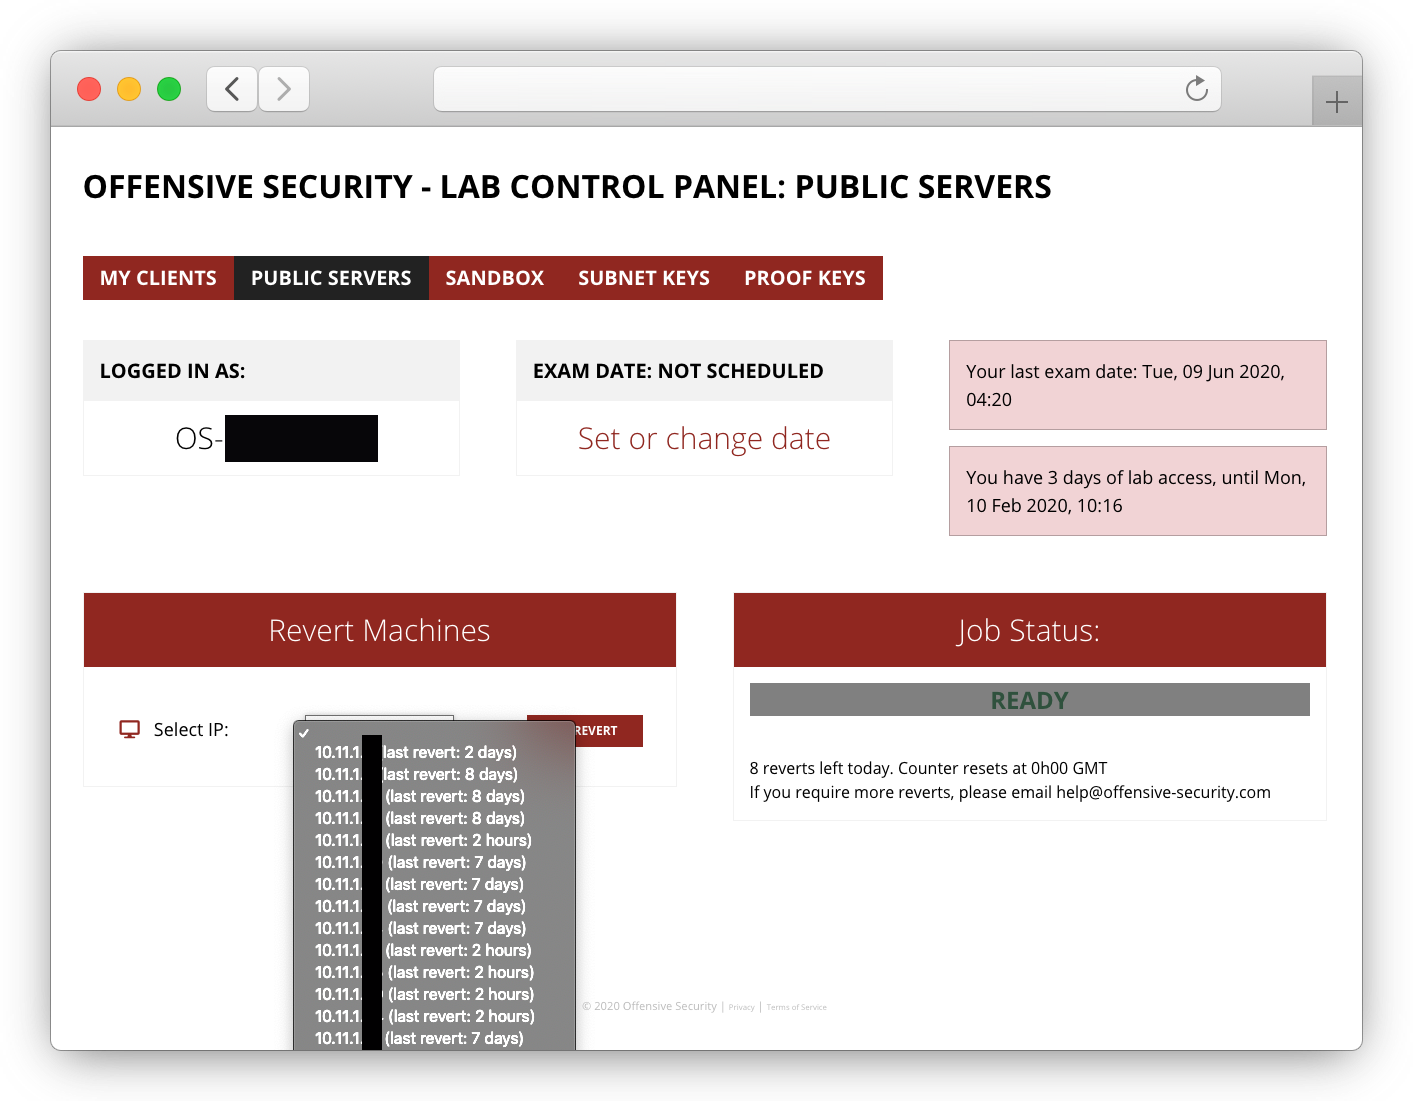Click the browser forward arrow
The image size is (1413, 1101).
coord(284,89)
